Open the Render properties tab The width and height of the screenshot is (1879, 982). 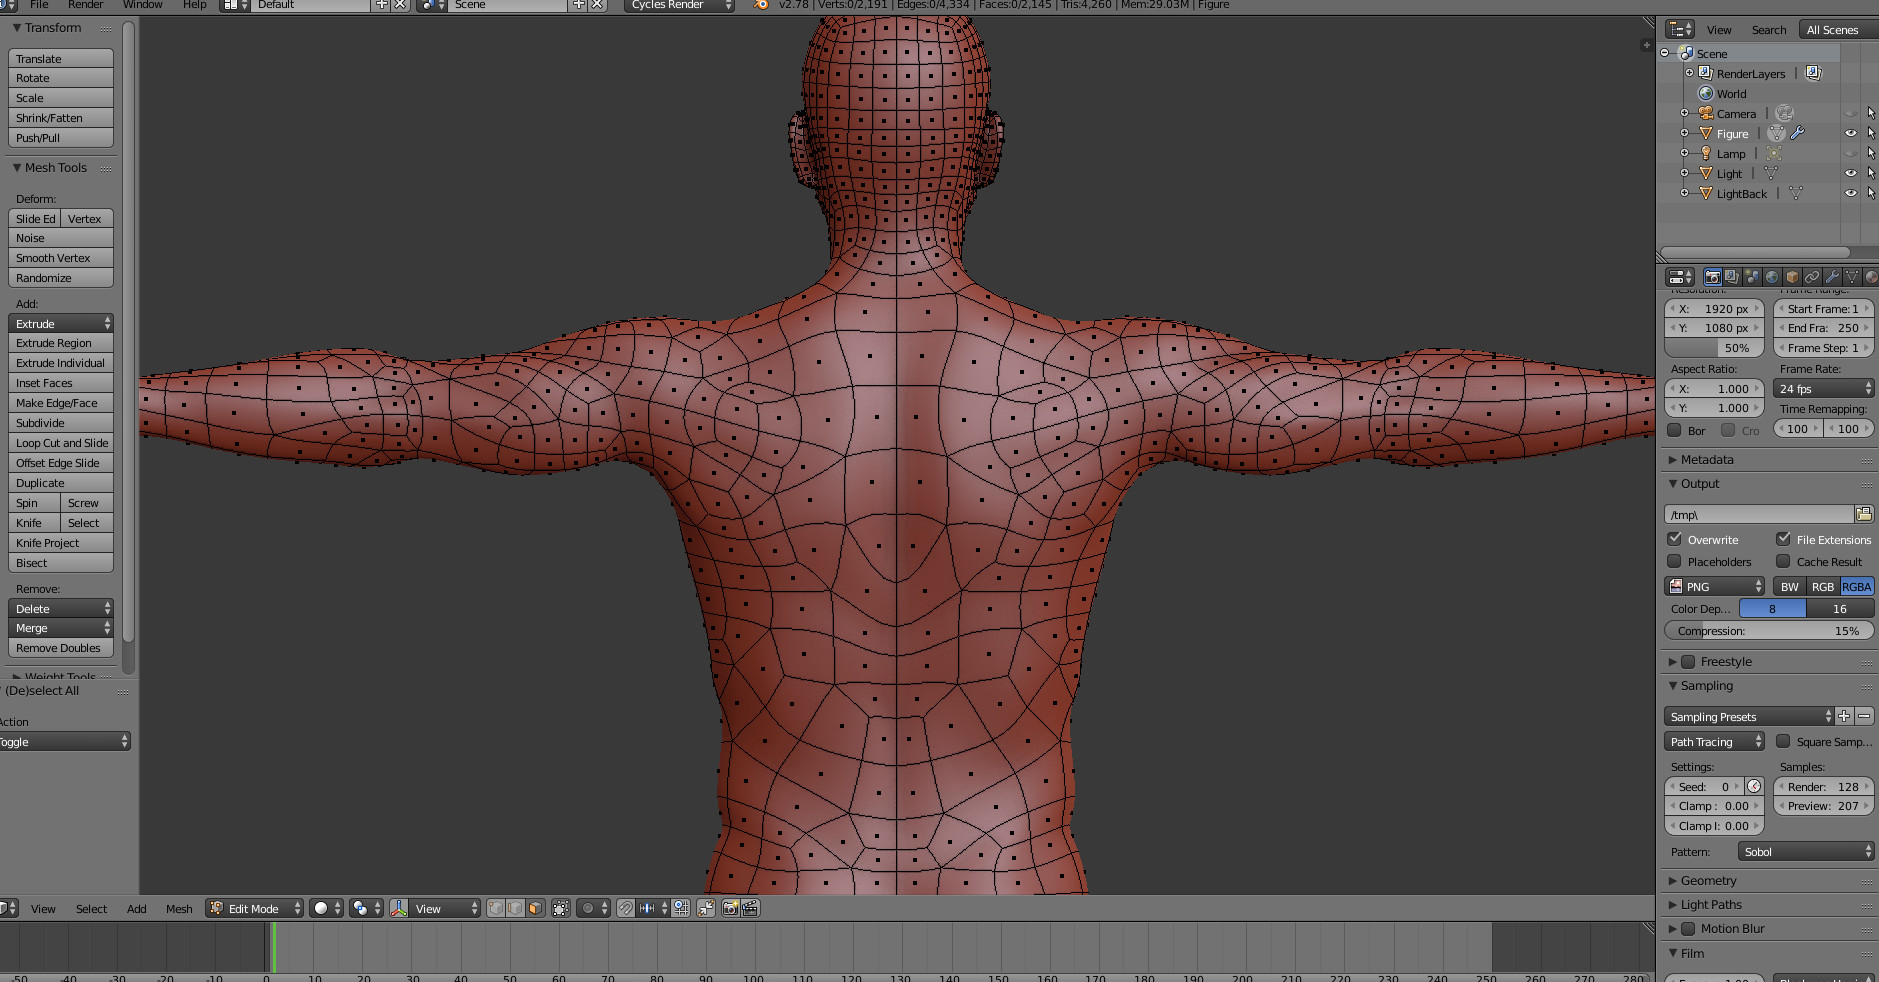pos(1713,278)
